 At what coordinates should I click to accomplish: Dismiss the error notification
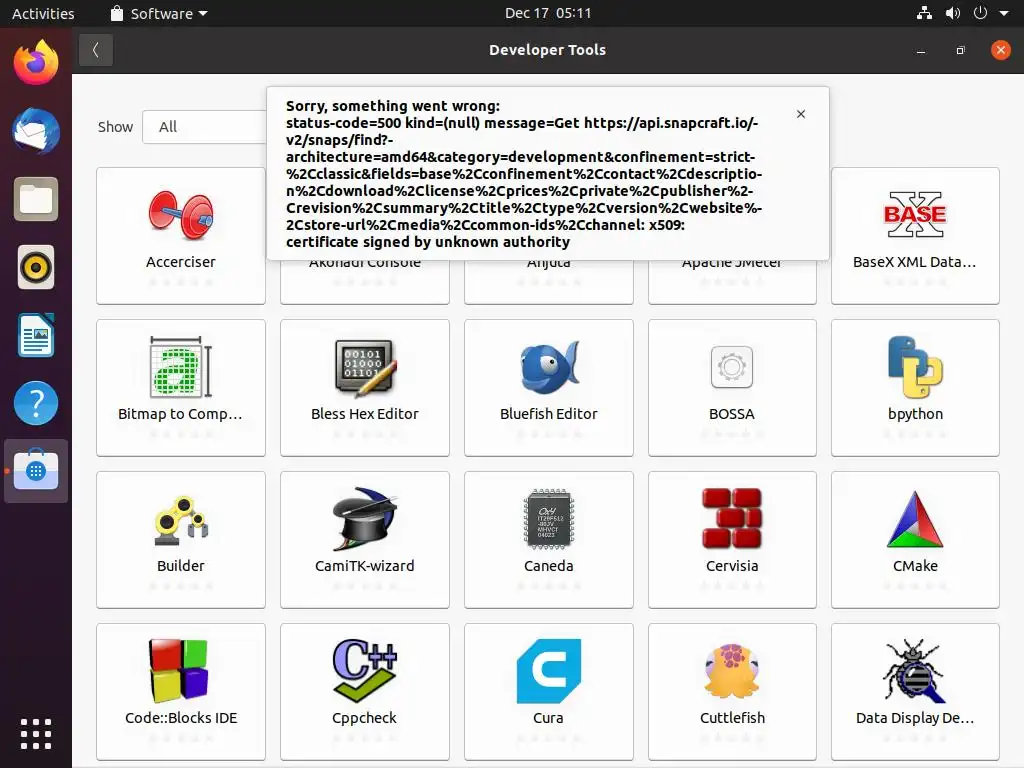pyautogui.click(x=801, y=114)
